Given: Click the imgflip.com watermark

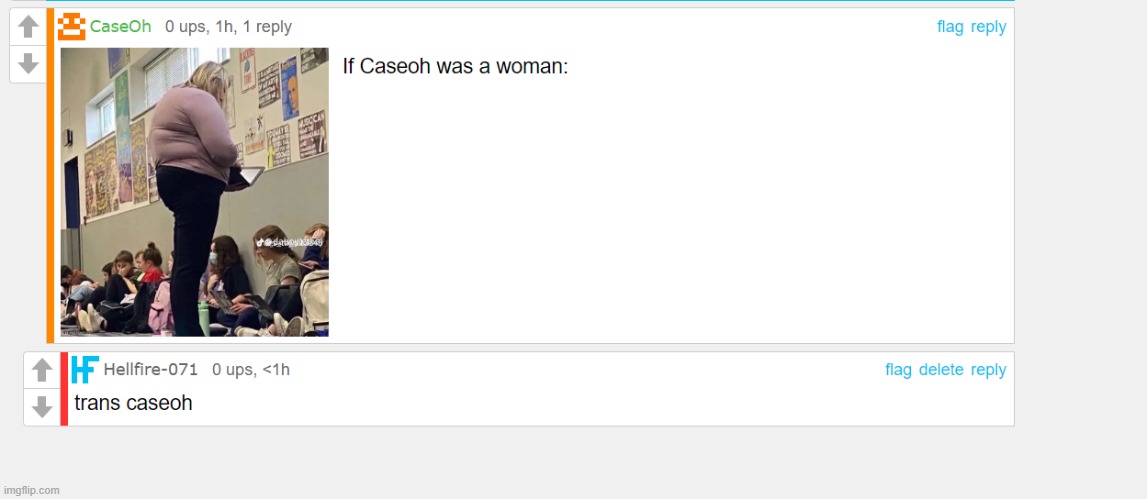Looking at the screenshot, I should click(x=31, y=490).
